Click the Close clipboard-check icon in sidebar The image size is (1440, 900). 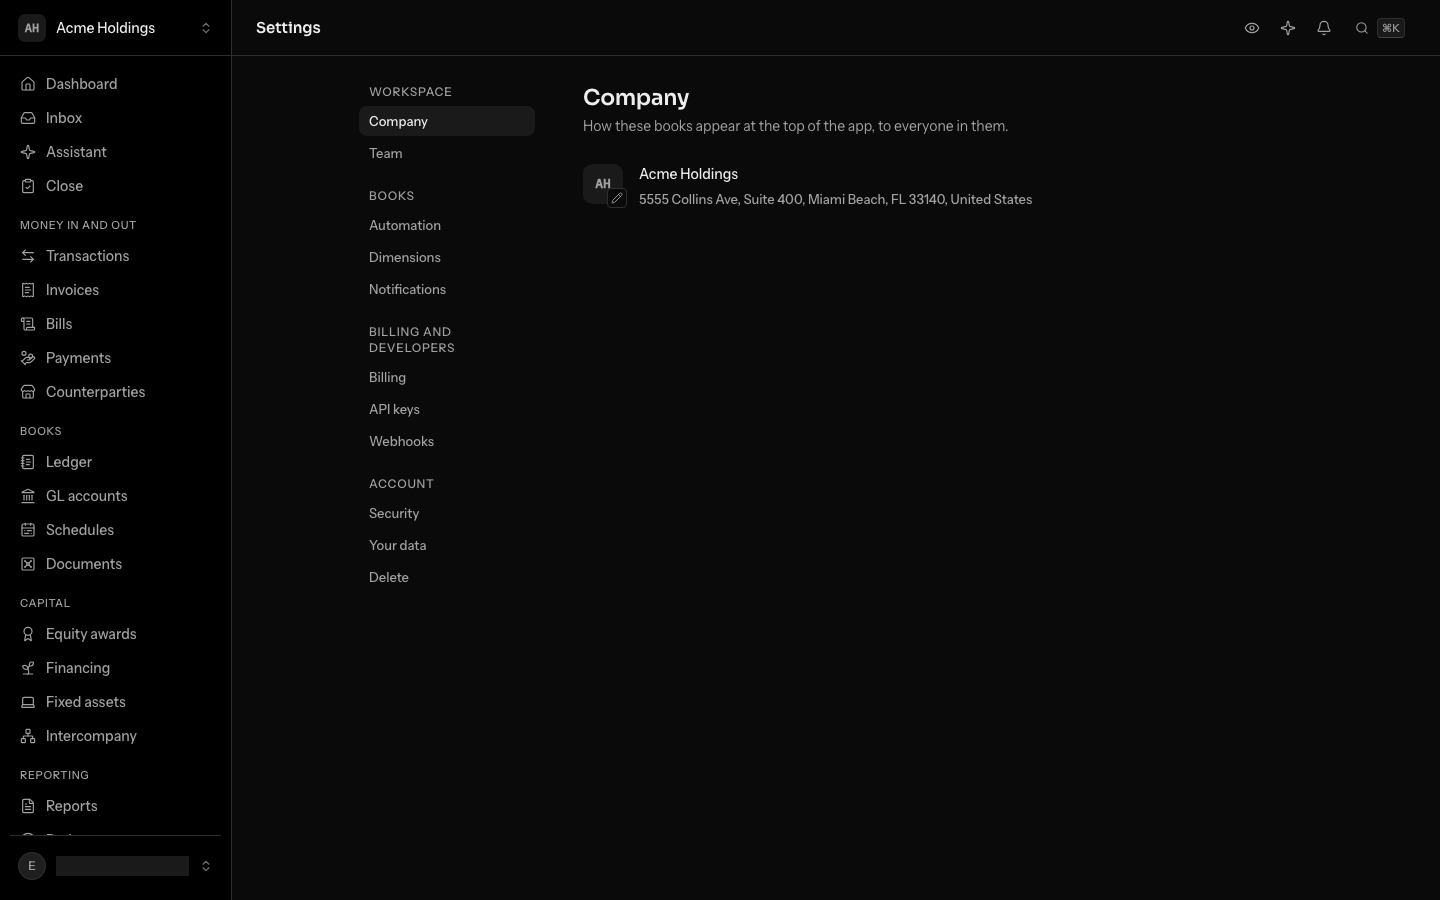point(28,186)
